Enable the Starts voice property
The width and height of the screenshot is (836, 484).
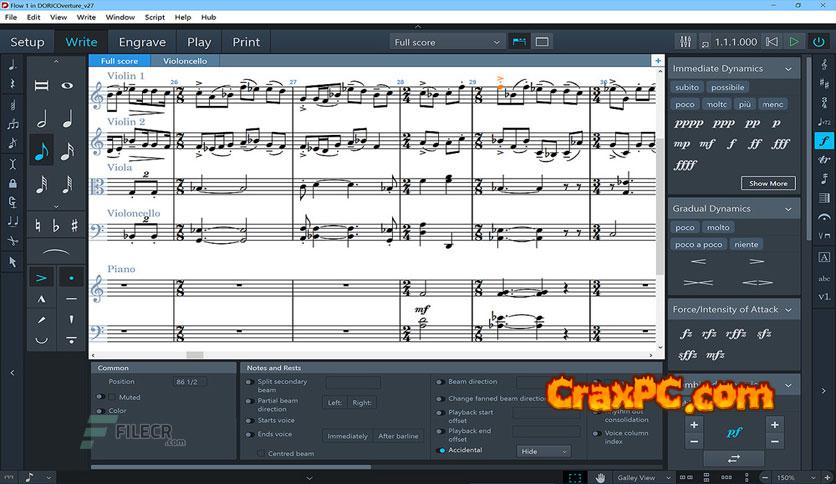249,421
